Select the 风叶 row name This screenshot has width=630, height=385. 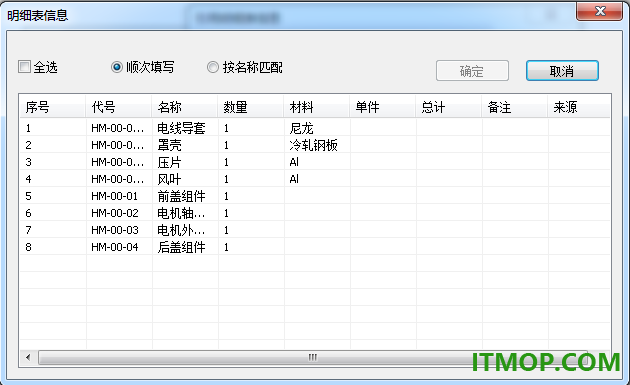point(169,179)
